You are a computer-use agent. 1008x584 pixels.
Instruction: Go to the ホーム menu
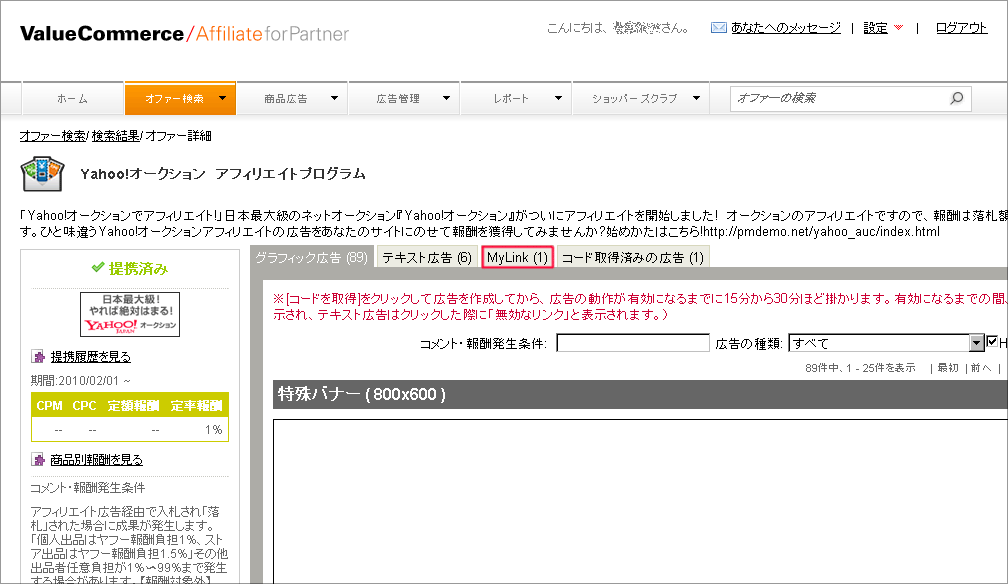73,98
